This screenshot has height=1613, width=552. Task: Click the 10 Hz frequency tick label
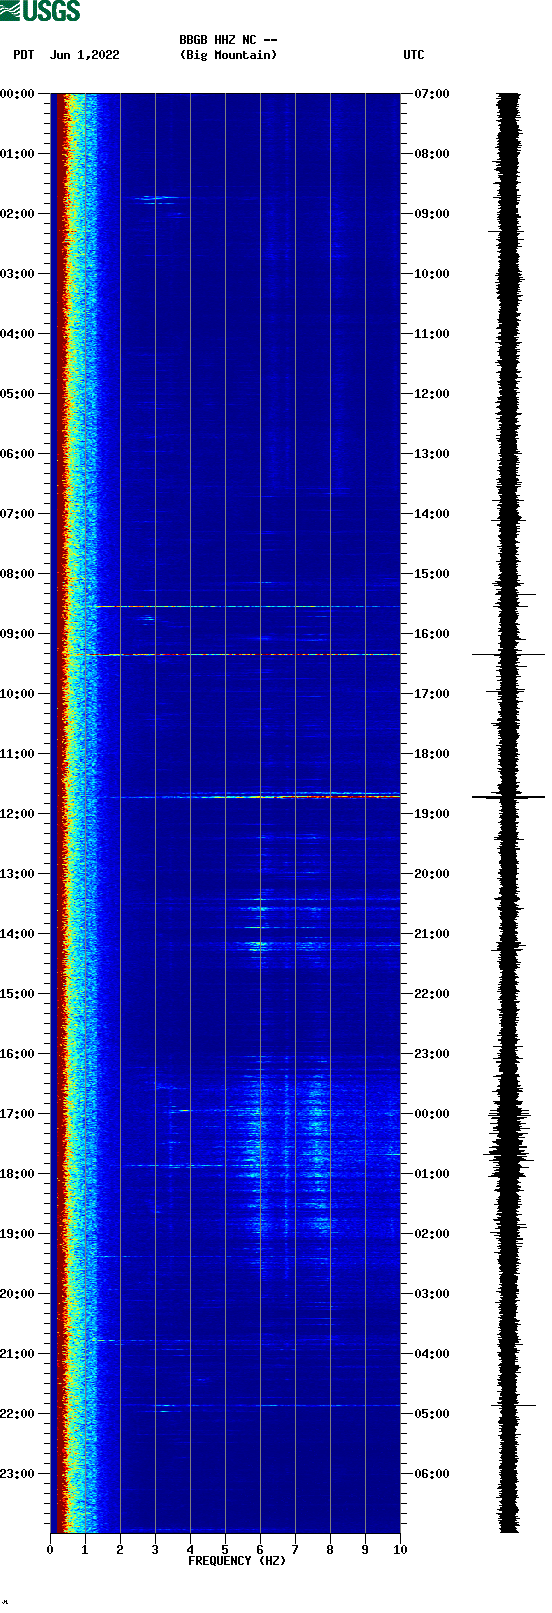coord(400,1550)
